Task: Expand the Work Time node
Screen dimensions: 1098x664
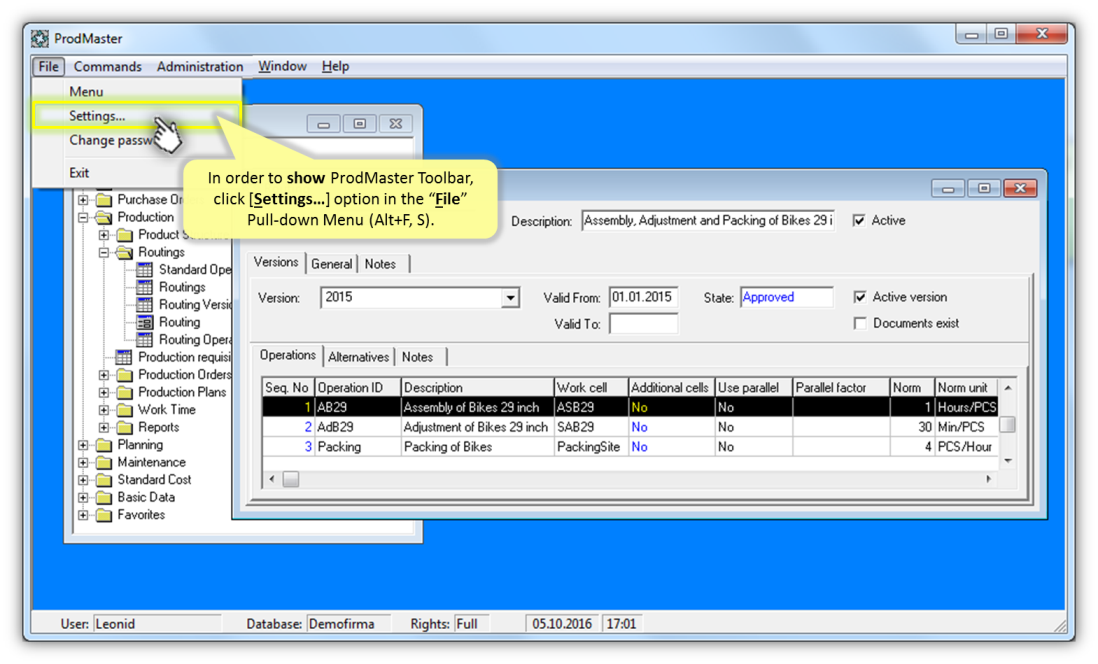Action: point(104,410)
